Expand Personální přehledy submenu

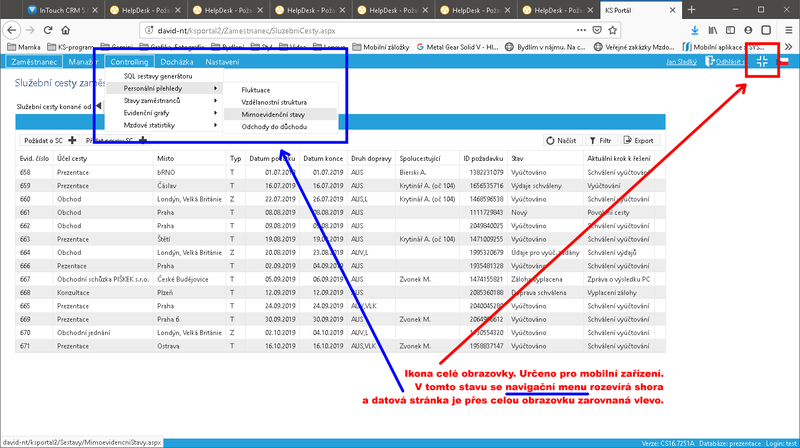coord(164,88)
